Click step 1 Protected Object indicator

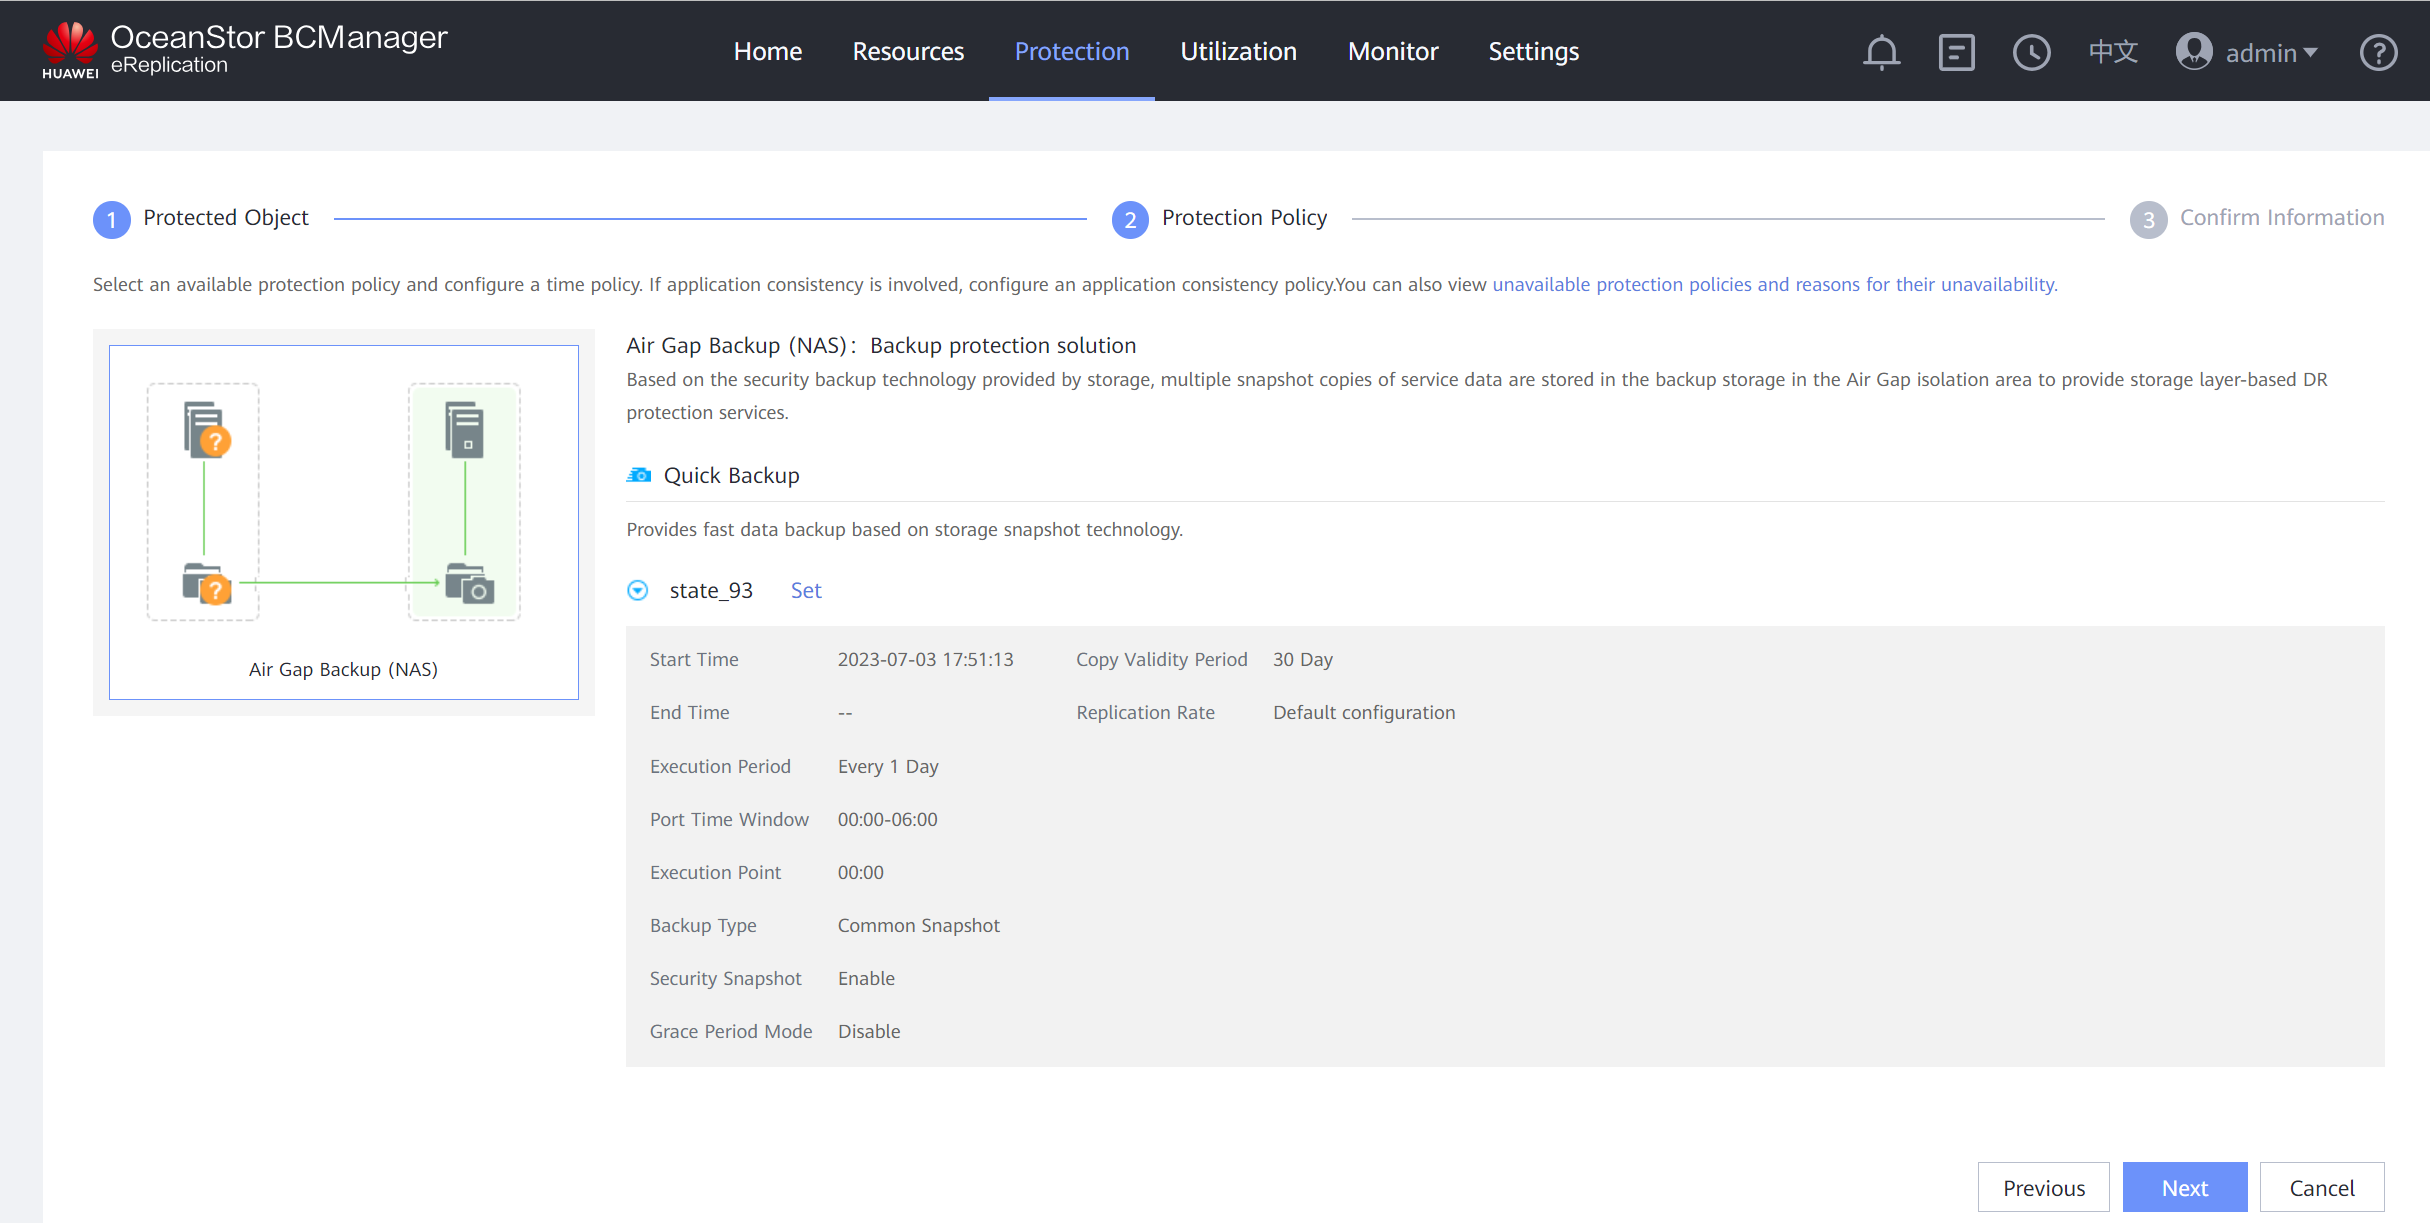(112, 219)
